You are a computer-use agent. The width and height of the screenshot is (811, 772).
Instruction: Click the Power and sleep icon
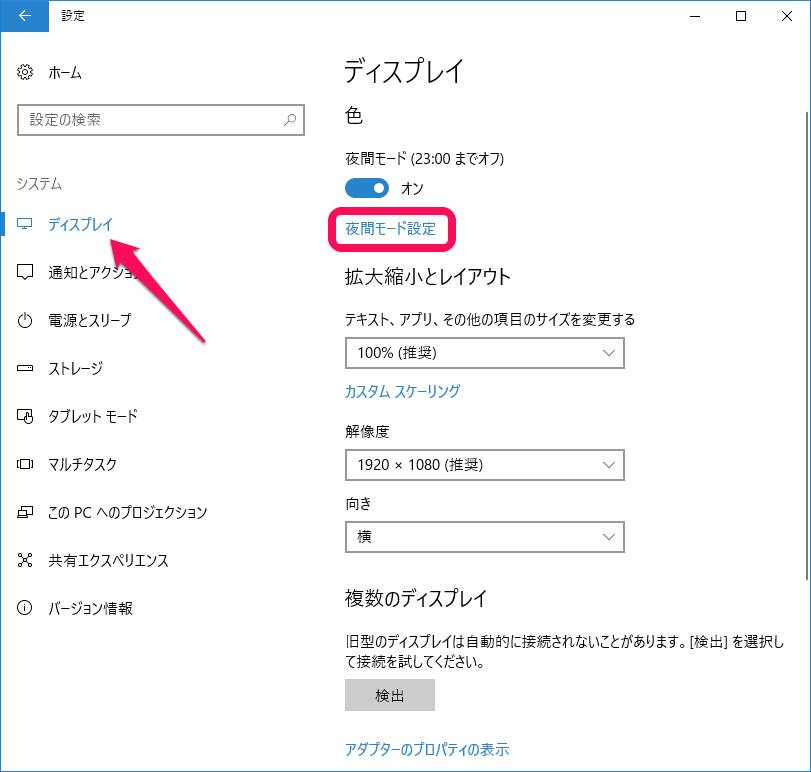[25, 321]
